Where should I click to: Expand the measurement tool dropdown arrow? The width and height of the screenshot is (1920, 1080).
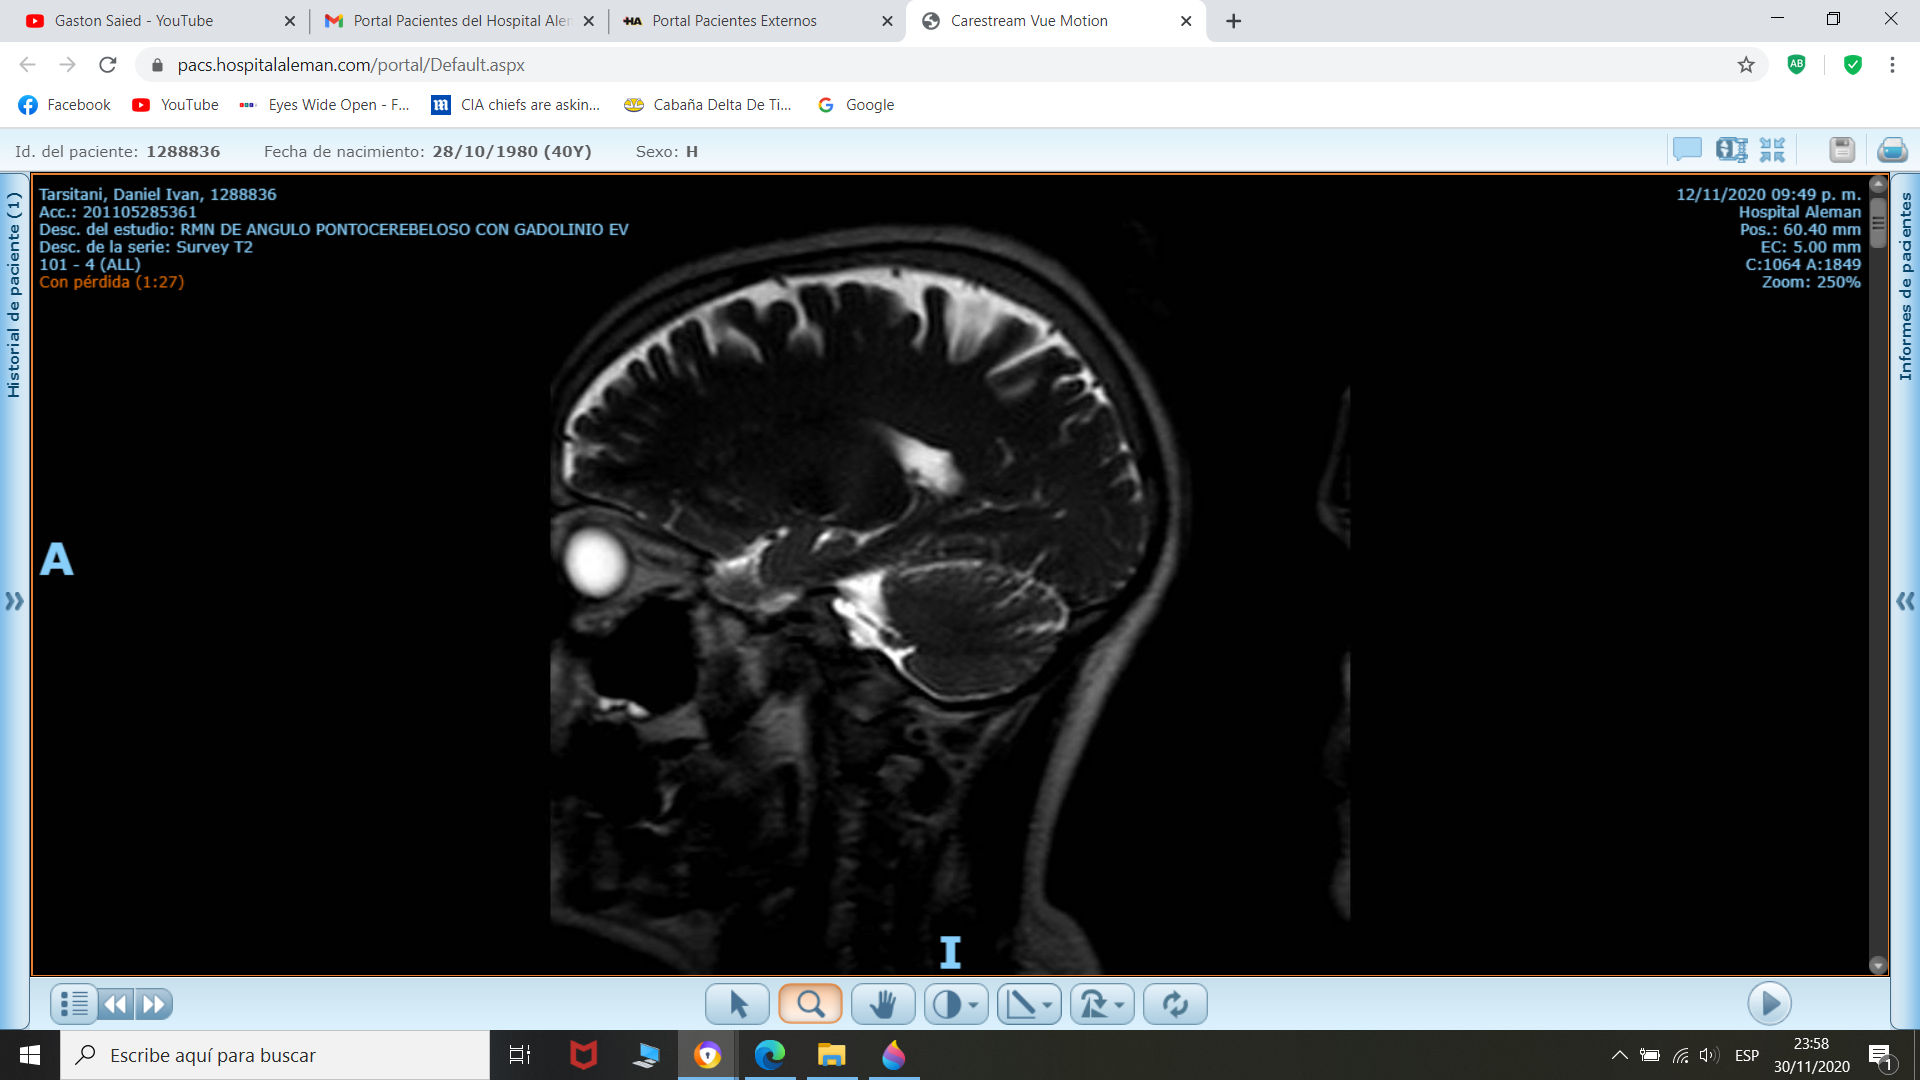pyautogui.click(x=1048, y=1005)
